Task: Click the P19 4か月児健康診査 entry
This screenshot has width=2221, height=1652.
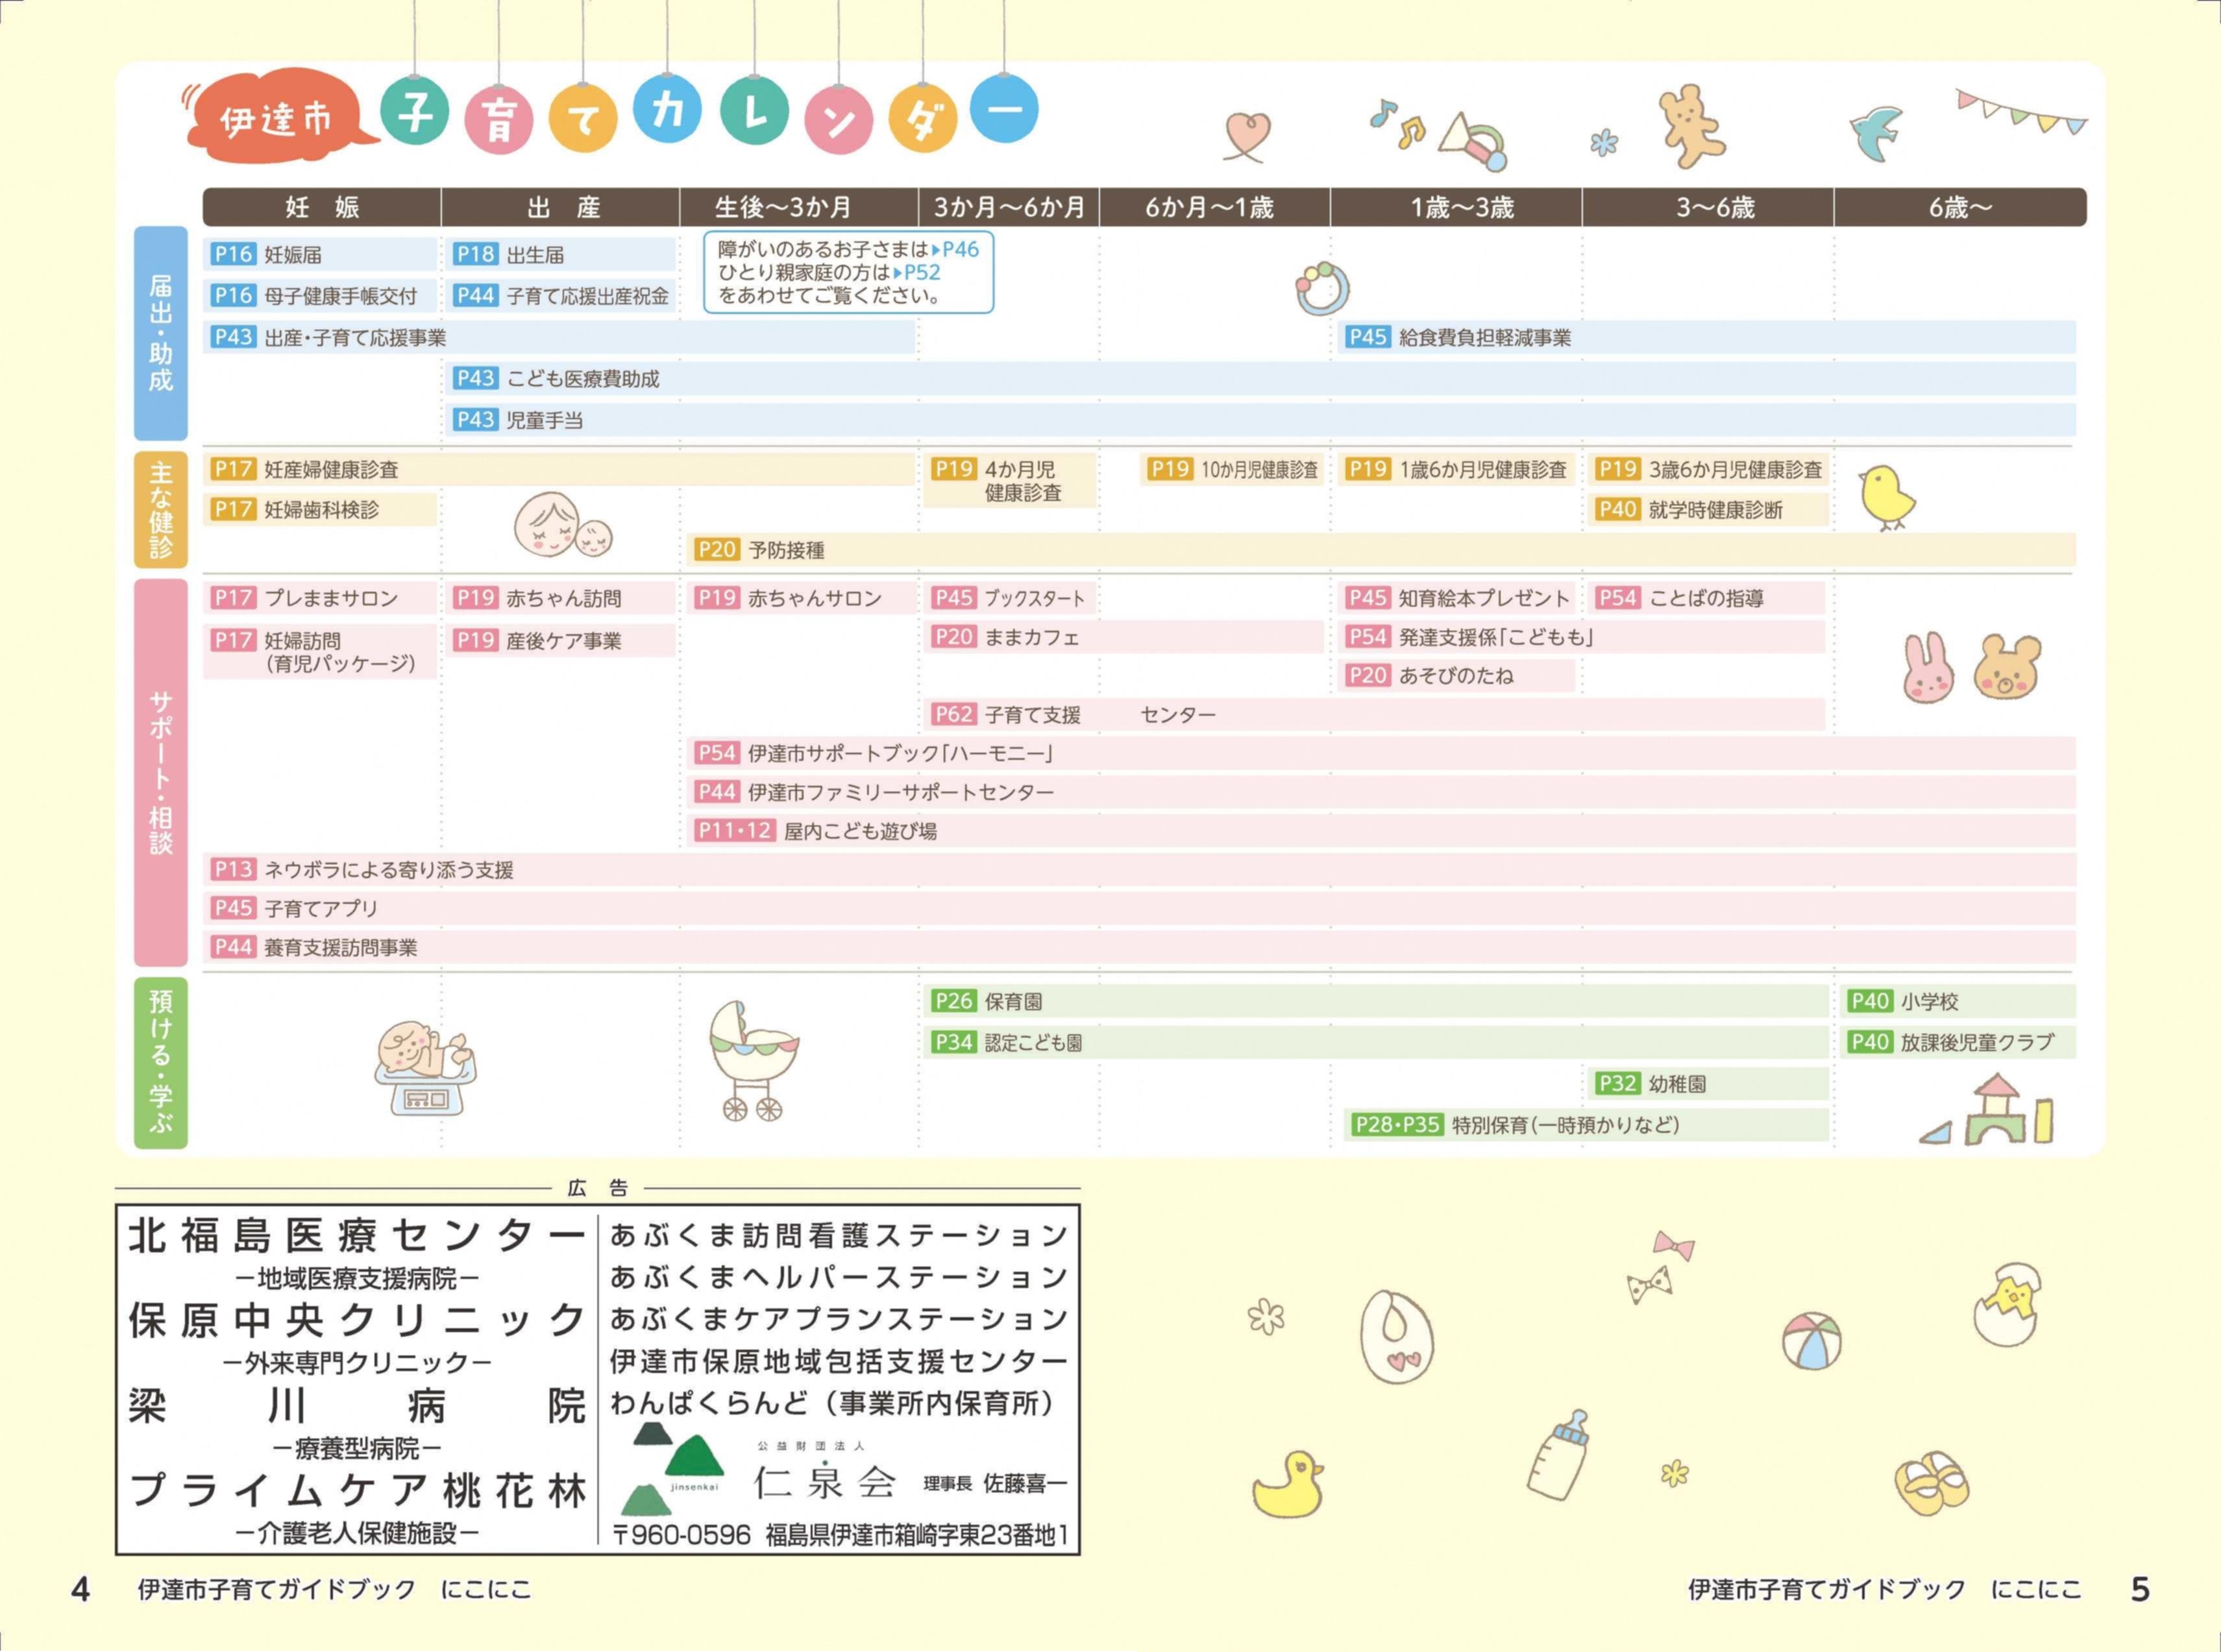Action: coord(1010,480)
